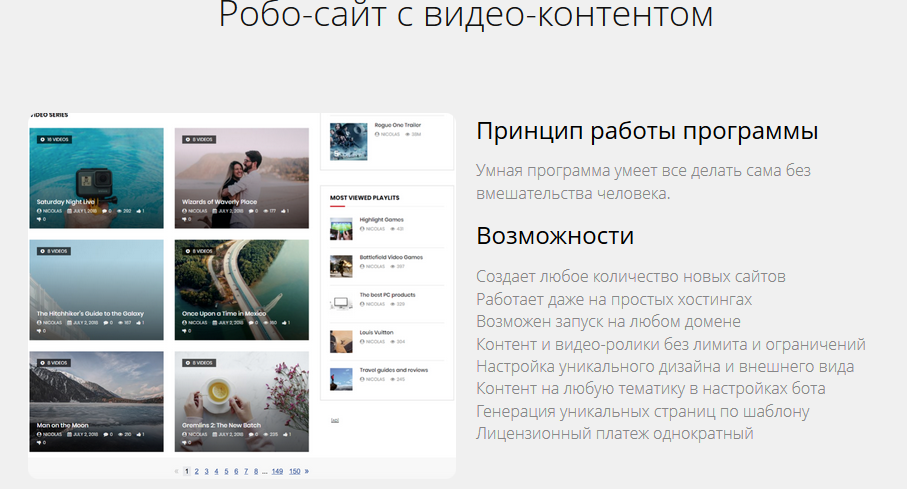Click the 16 VIDEOS badge on Saturday Night Live
Viewport: 907px width, 489px height.
[x=53, y=140]
